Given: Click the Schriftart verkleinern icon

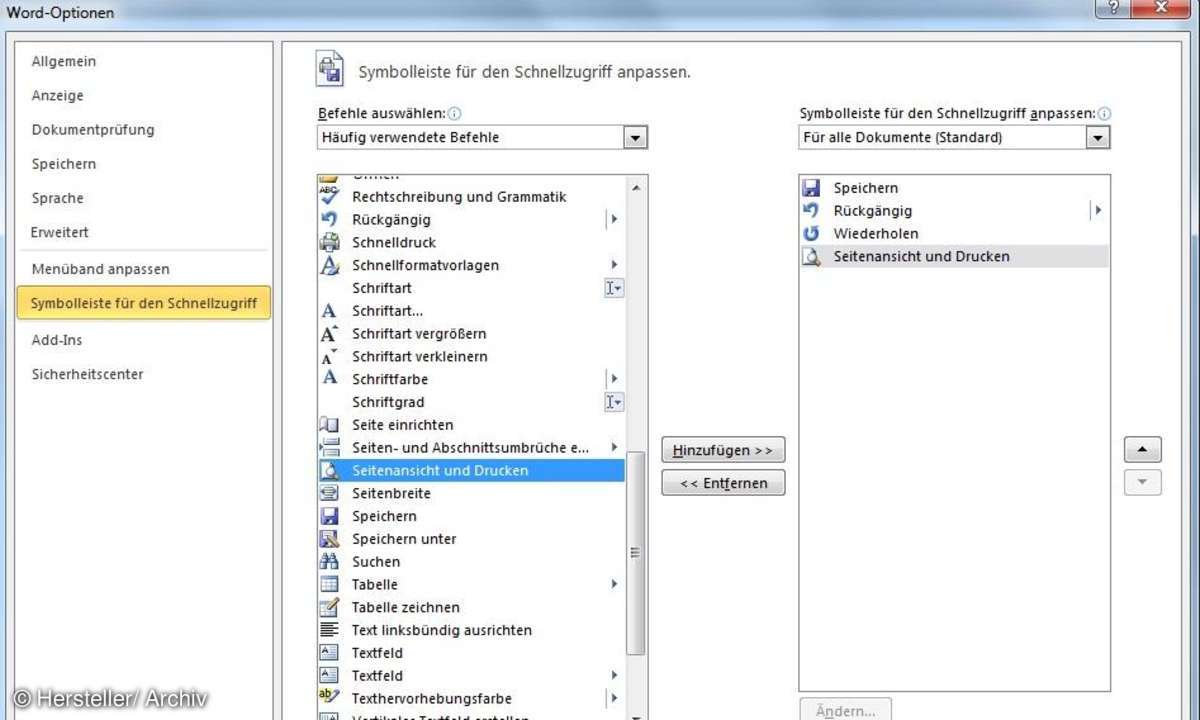Looking at the screenshot, I should [x=329, y=357].
